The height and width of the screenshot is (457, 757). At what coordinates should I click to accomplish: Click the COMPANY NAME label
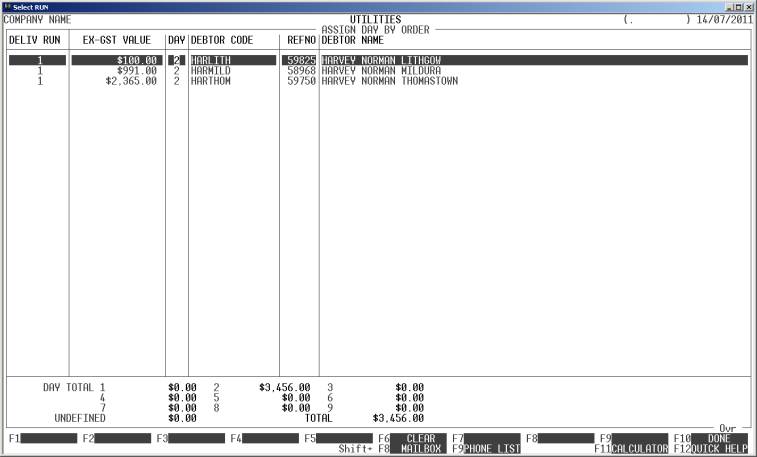pos(37,19)
